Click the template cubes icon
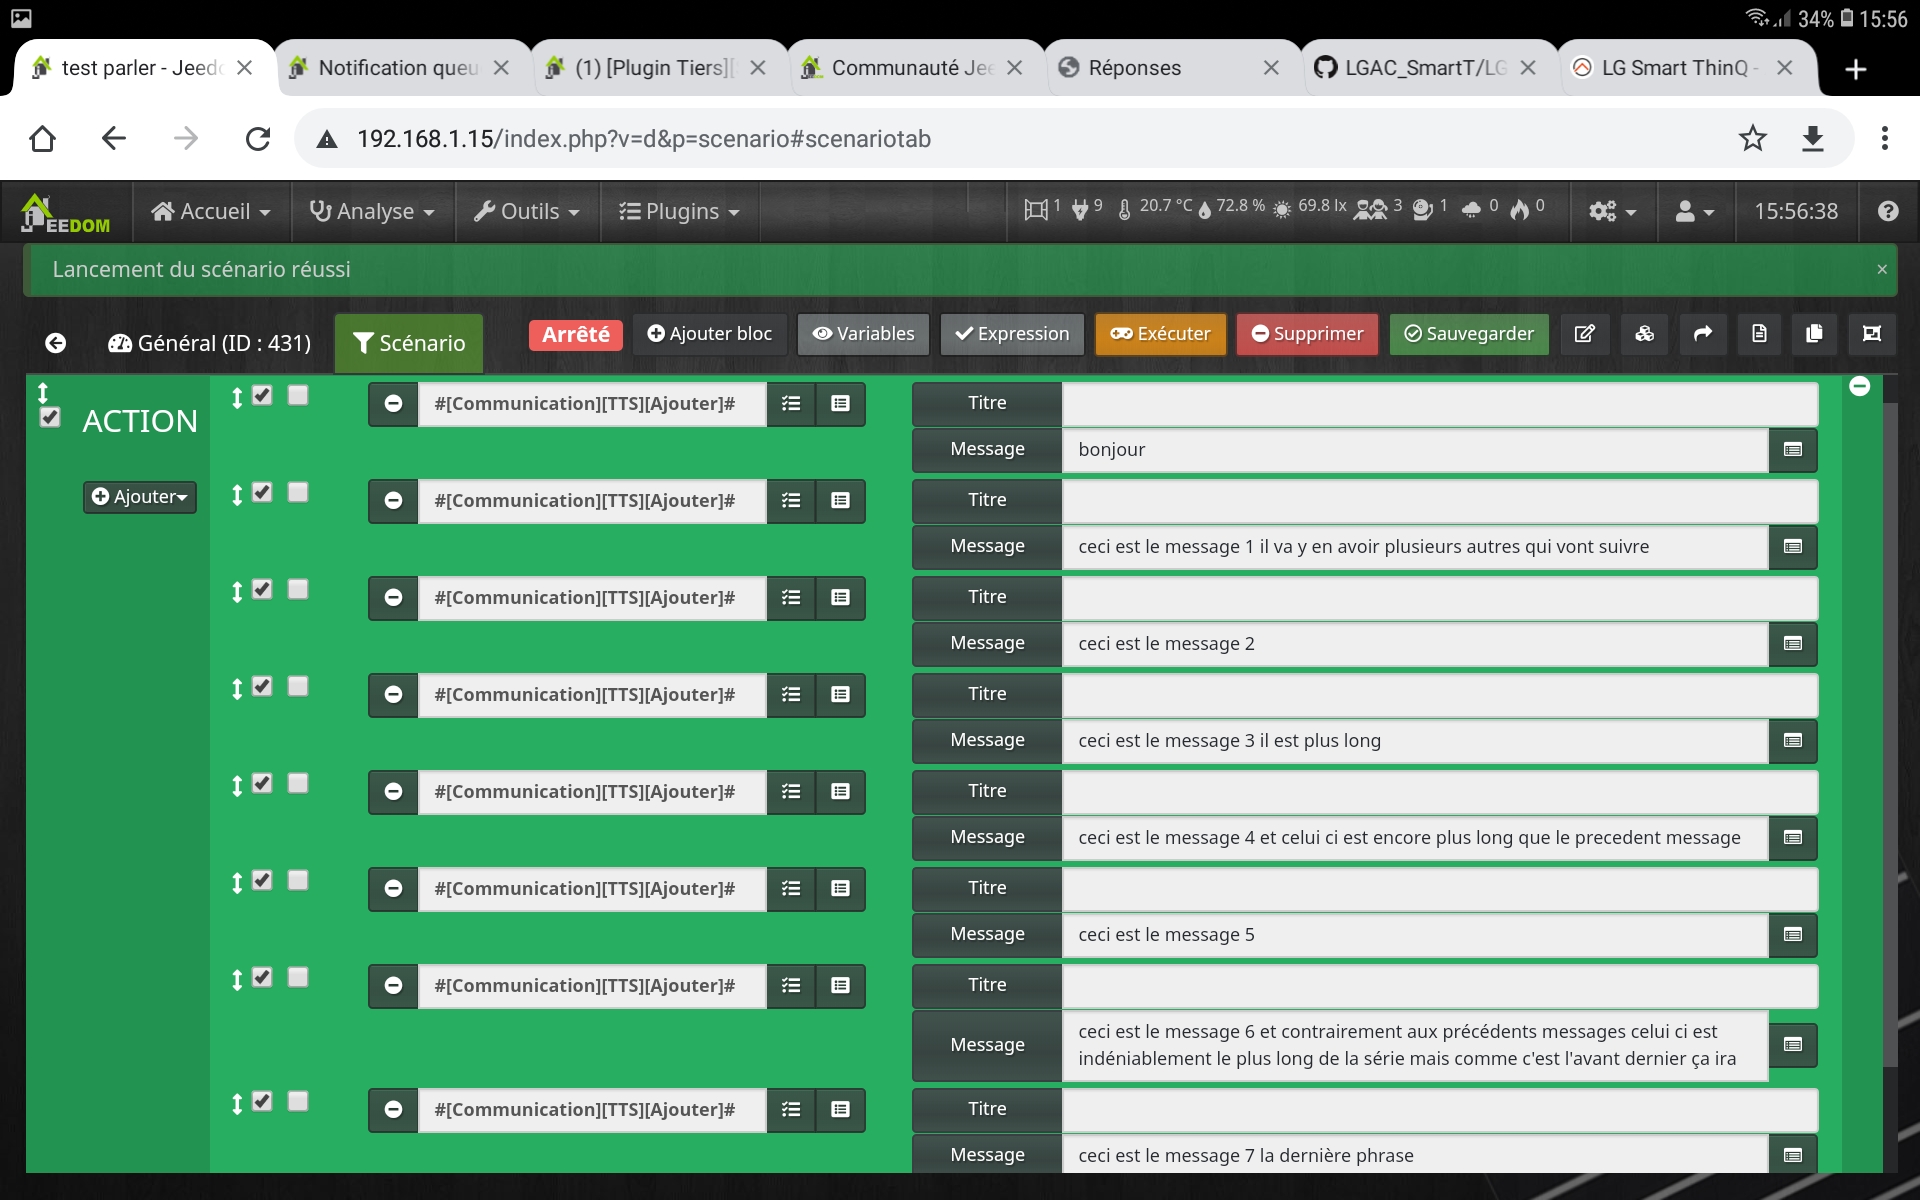1920x1200 pixels. 1645,334
